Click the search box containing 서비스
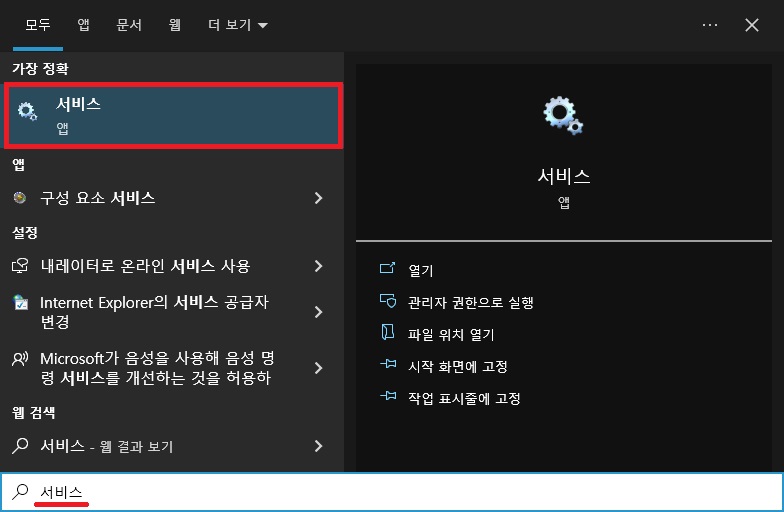784x512 pixels. click(392, 492)
